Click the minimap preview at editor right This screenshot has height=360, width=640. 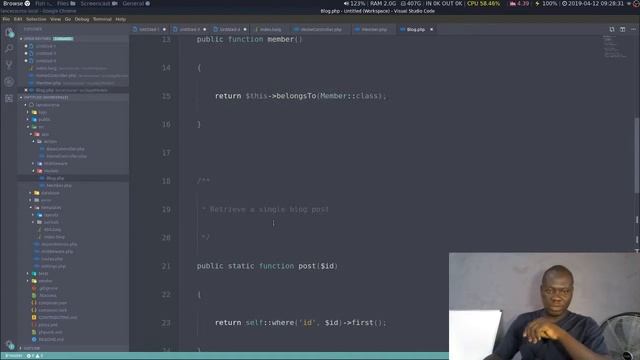[x=616, y=47]
